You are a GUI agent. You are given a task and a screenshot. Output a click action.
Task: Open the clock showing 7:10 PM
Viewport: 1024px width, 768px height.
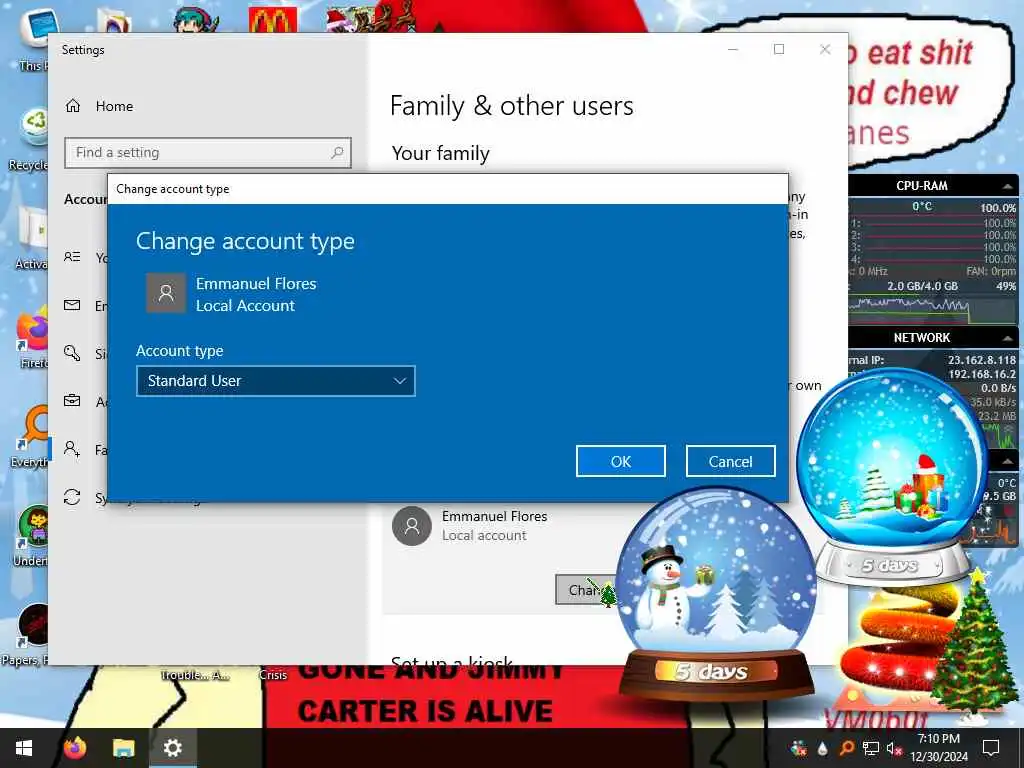click(x=938, y=748)
